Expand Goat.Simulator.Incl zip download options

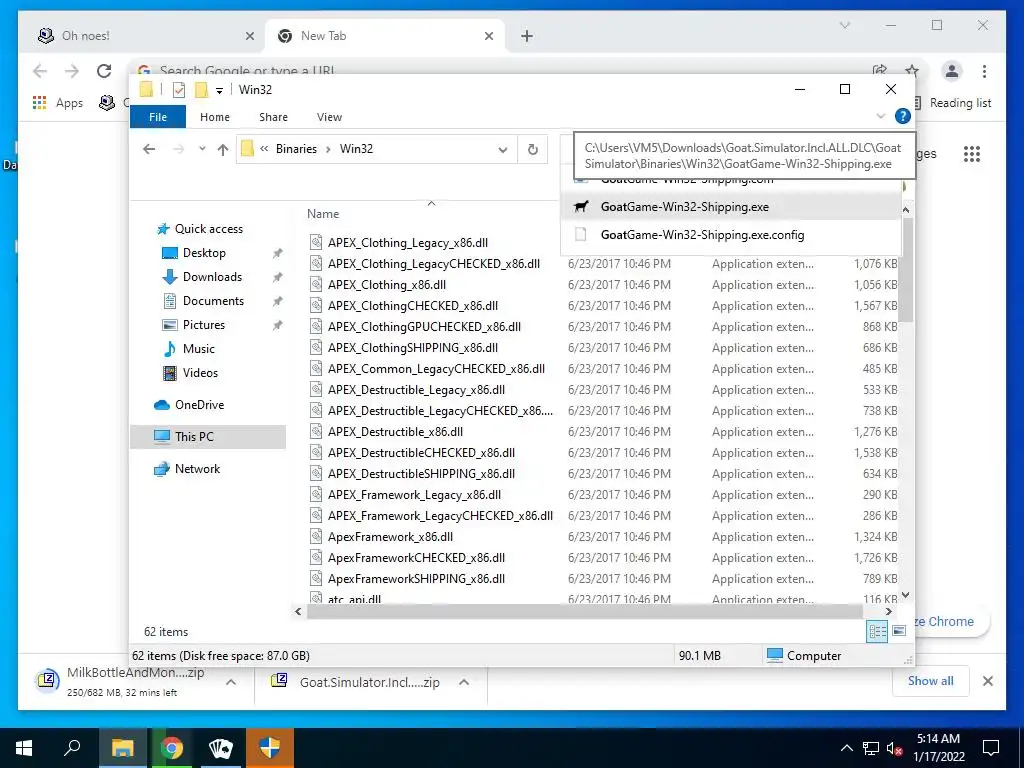(x=464, y=682)
